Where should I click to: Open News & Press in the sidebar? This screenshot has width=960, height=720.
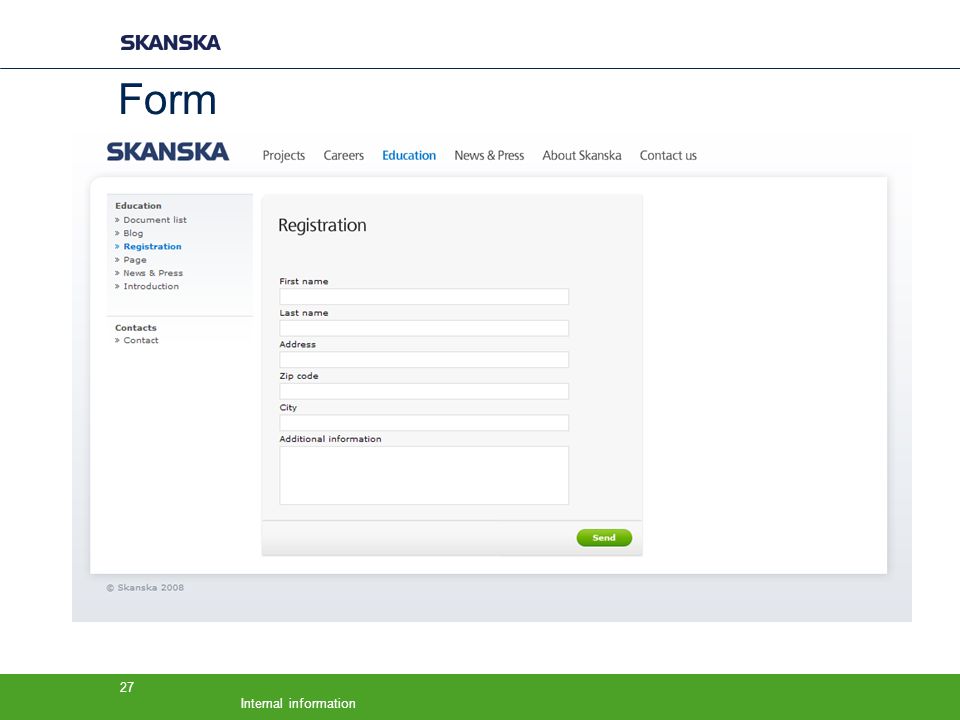[153, 273]
